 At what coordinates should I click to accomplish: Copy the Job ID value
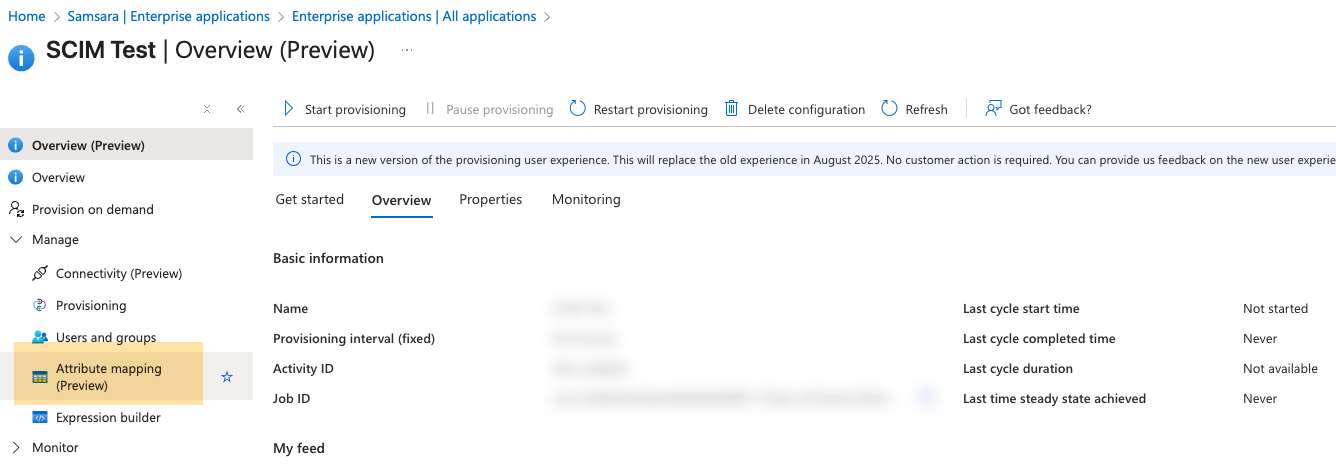[927, 399]
